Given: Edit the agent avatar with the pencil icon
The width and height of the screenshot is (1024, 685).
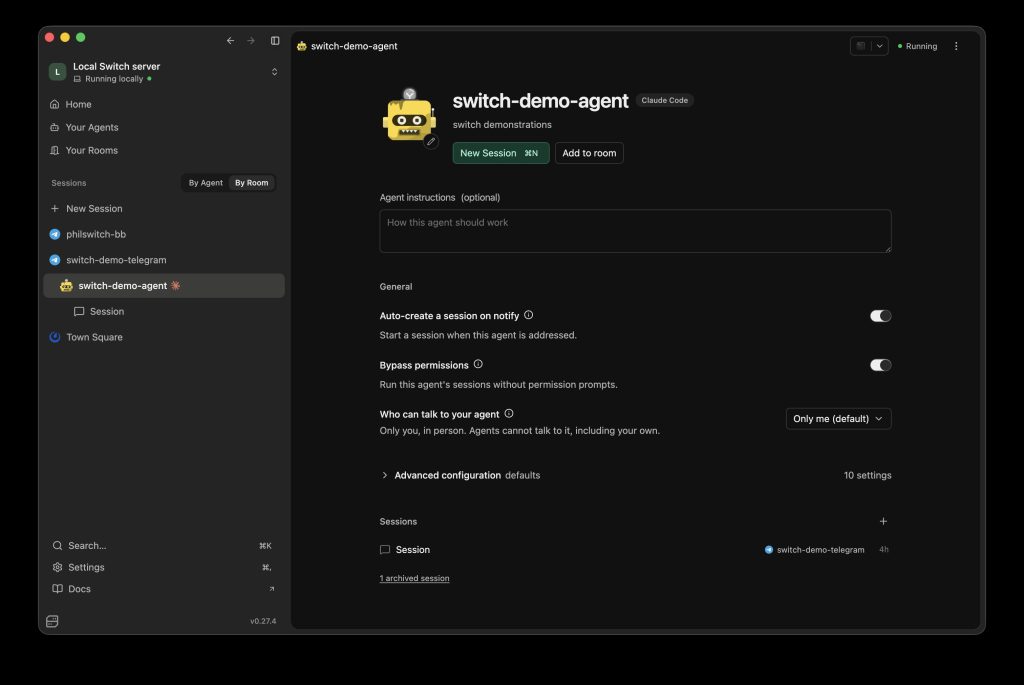Looking at the screenshot, I should point(431,142).
